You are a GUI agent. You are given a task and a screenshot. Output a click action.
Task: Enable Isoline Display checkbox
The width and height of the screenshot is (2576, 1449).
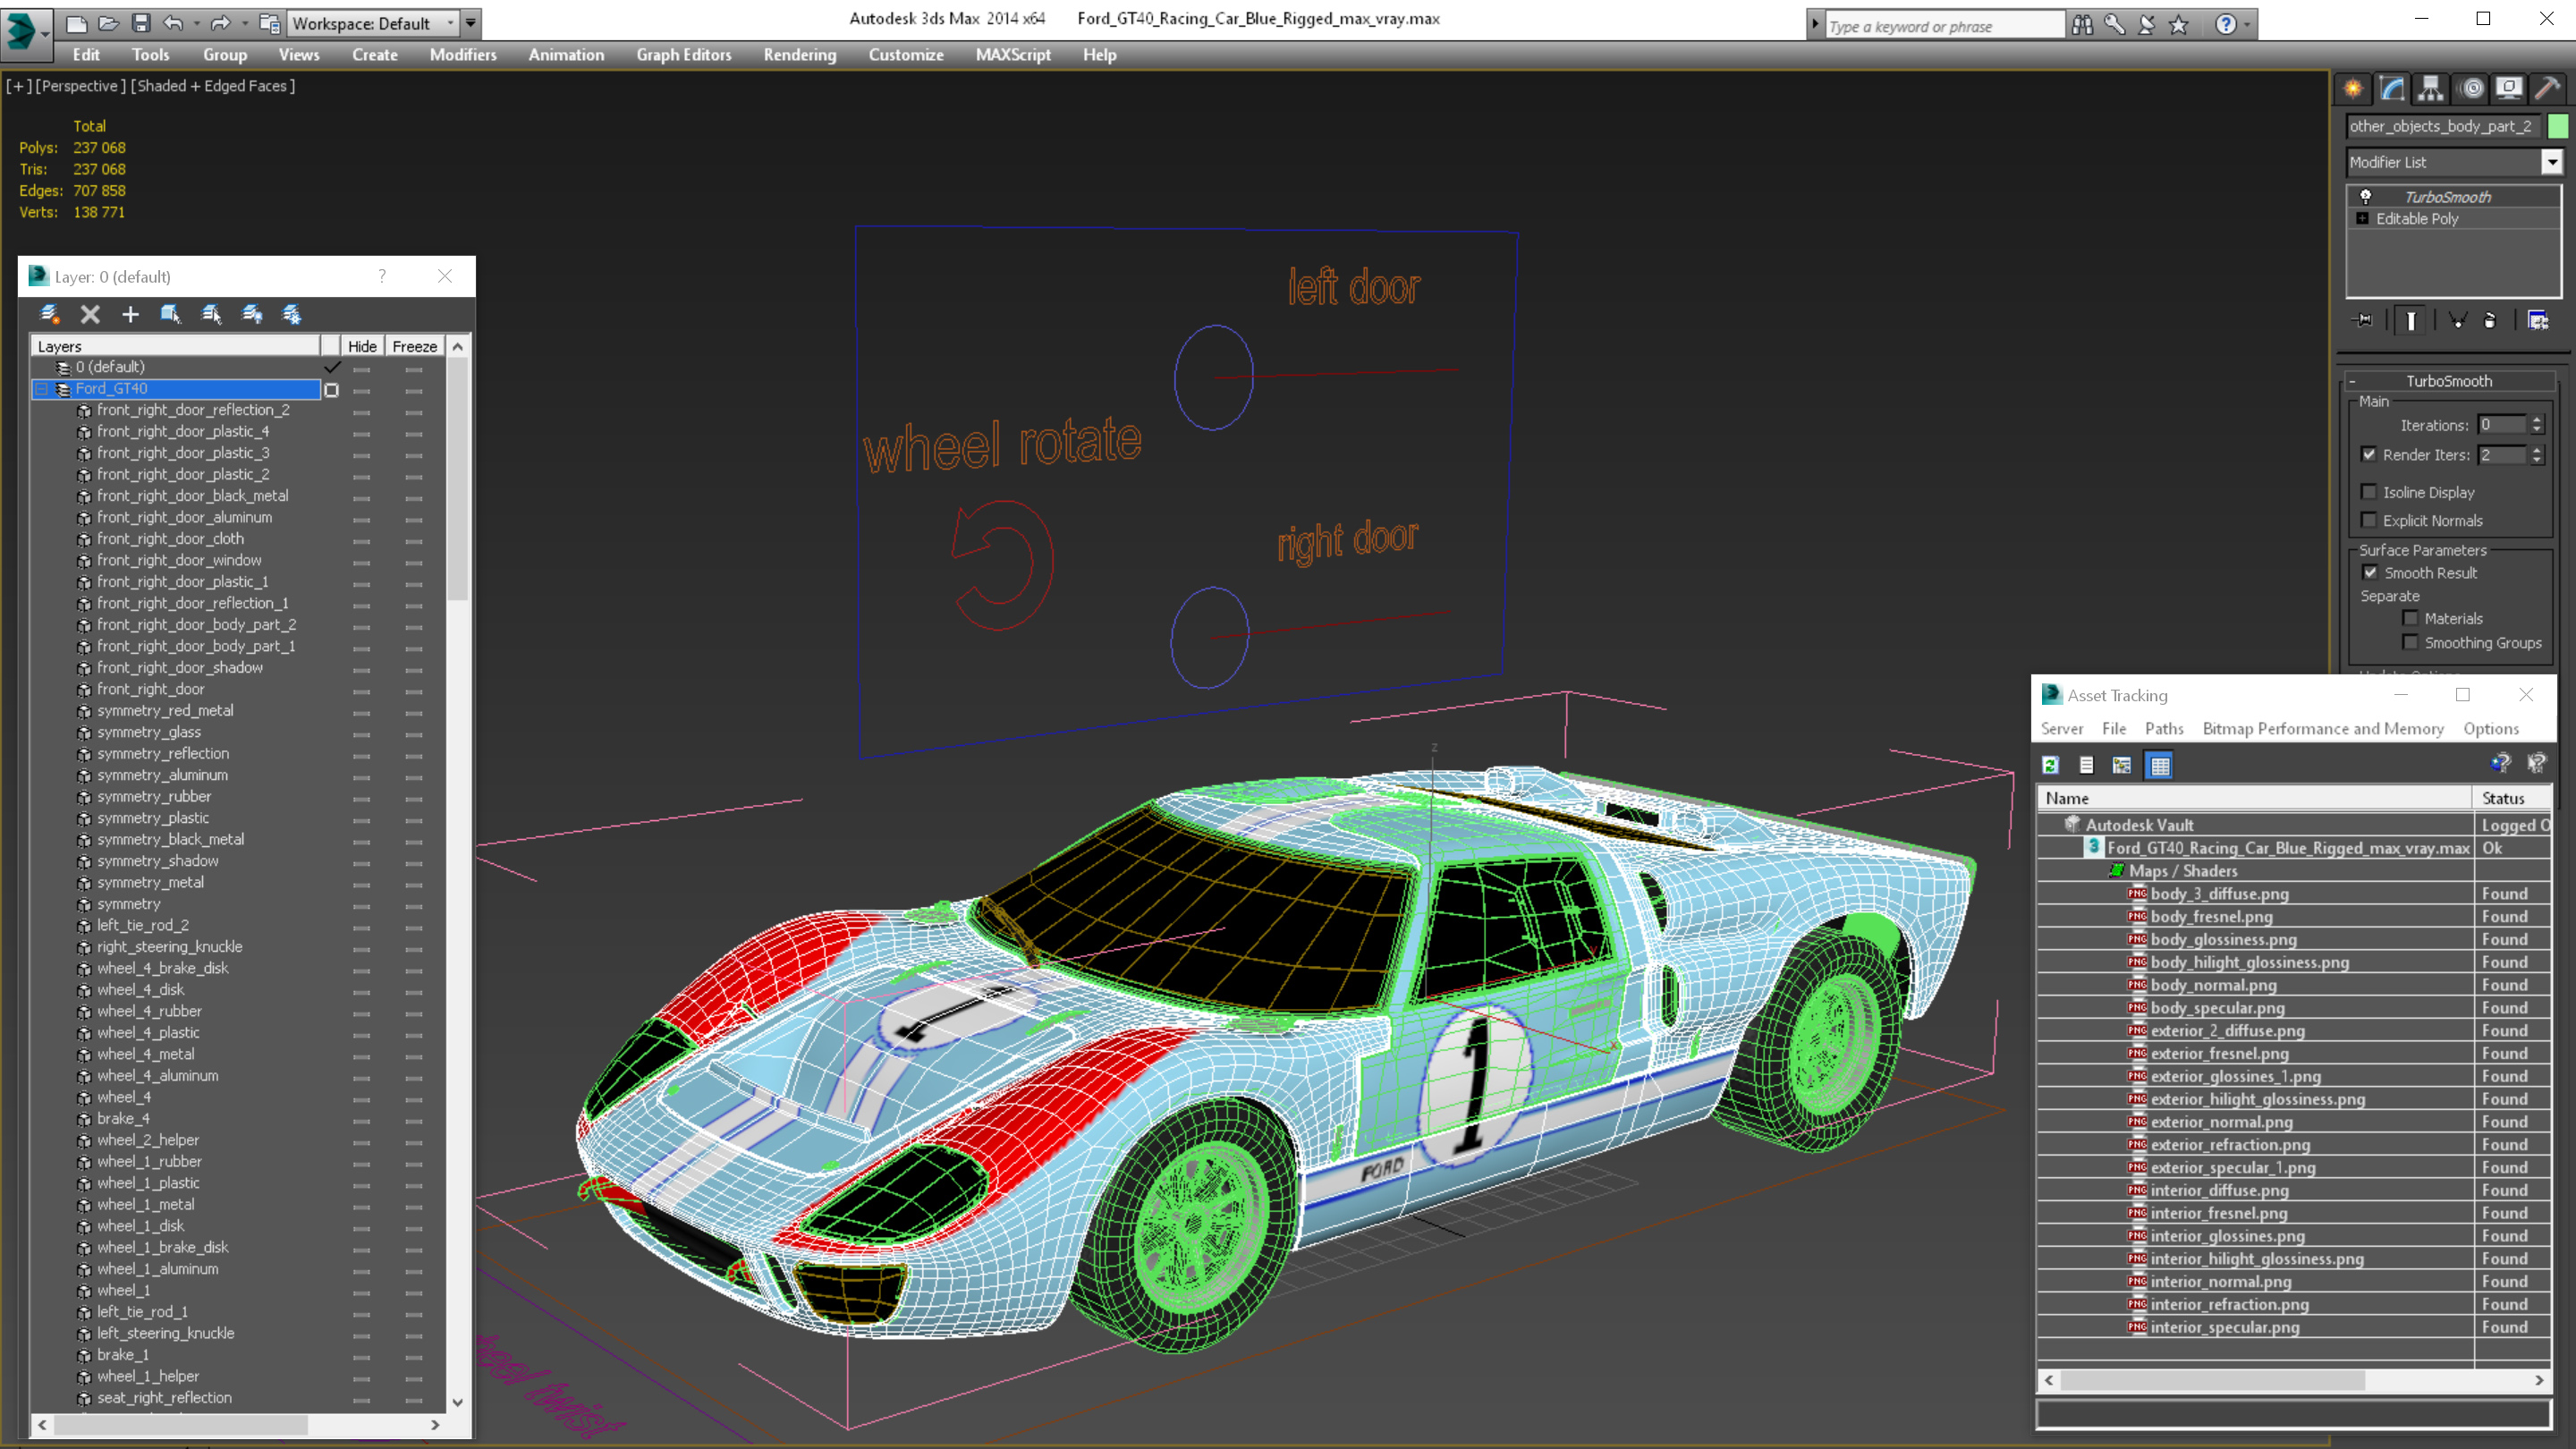pyautogui.click(x=2368, y=492)
